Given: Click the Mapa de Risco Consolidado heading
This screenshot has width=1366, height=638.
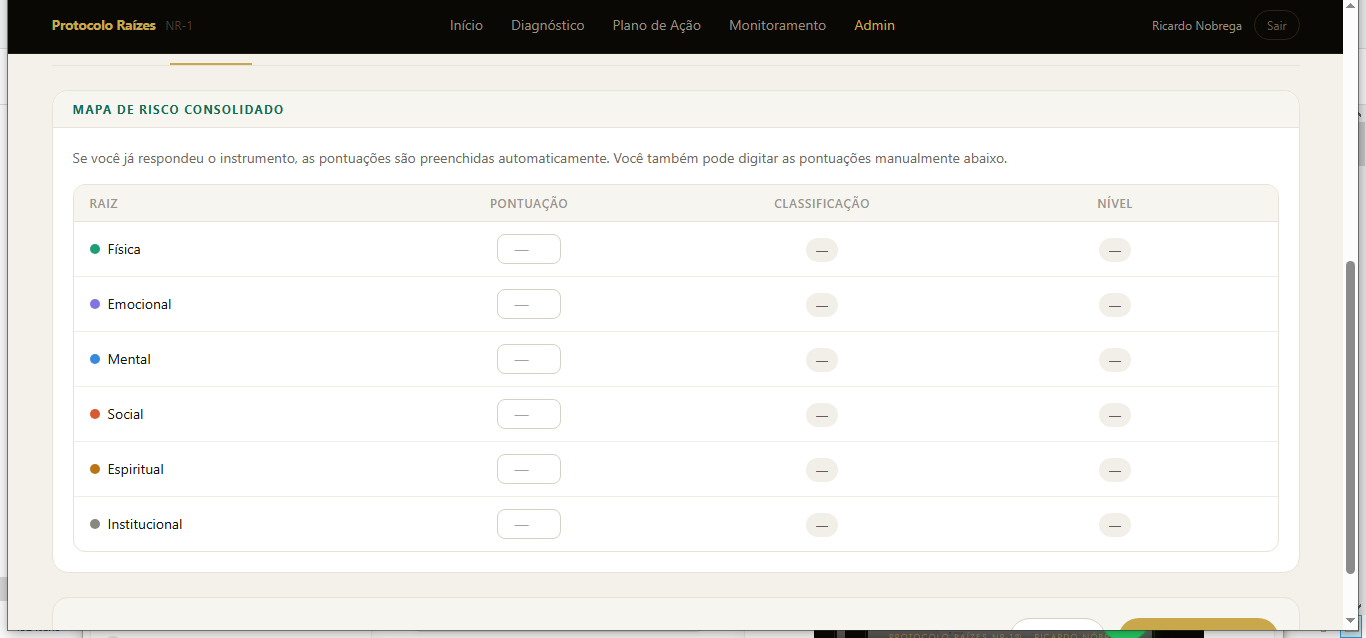Looking at the screenshot, I should tap(178, 110).
